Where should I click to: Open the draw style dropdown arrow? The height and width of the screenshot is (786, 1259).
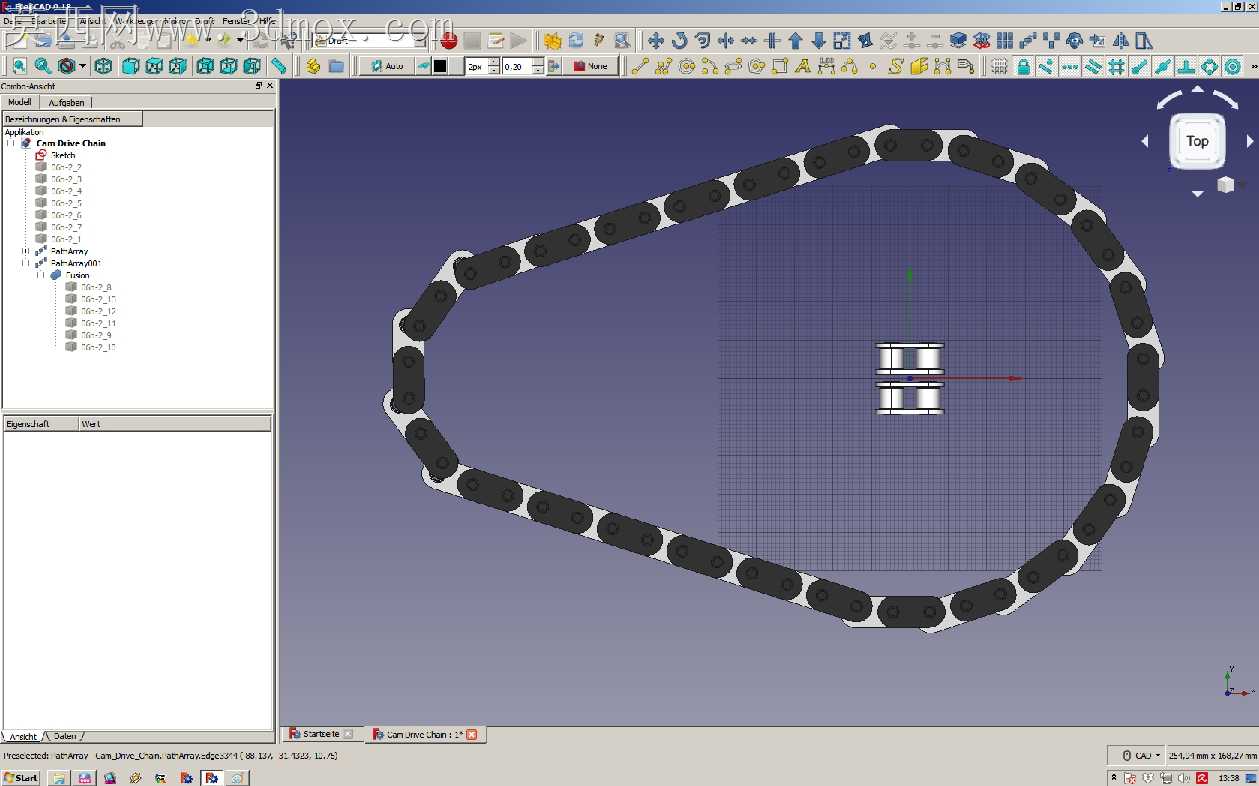(82, 66)
